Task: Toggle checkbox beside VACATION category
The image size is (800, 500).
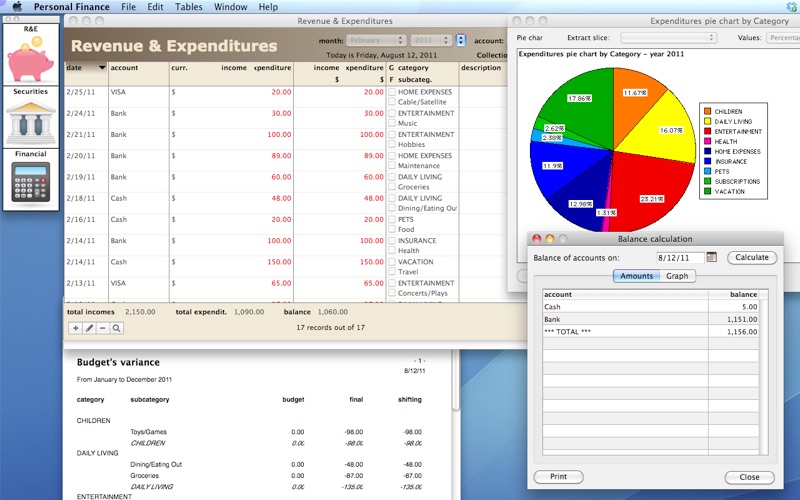Action: coord(392,261)
